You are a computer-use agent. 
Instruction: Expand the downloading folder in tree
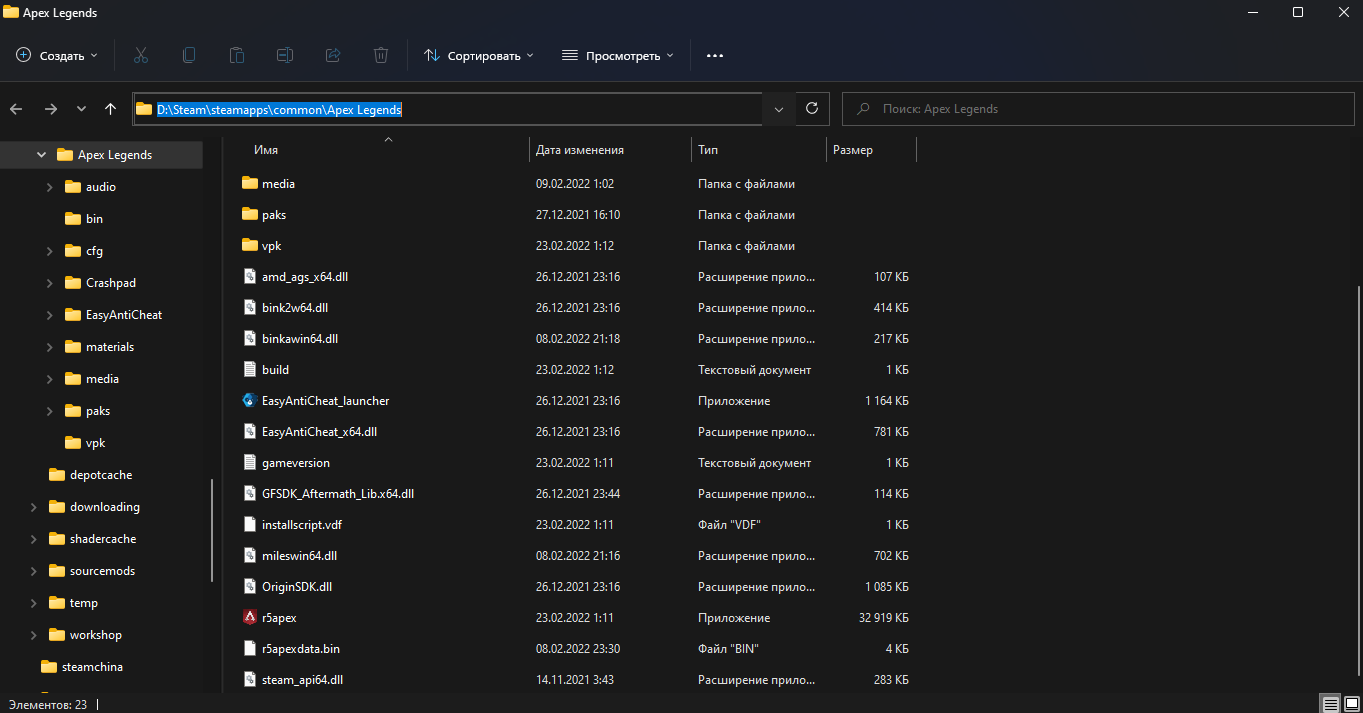pos(34,507)
